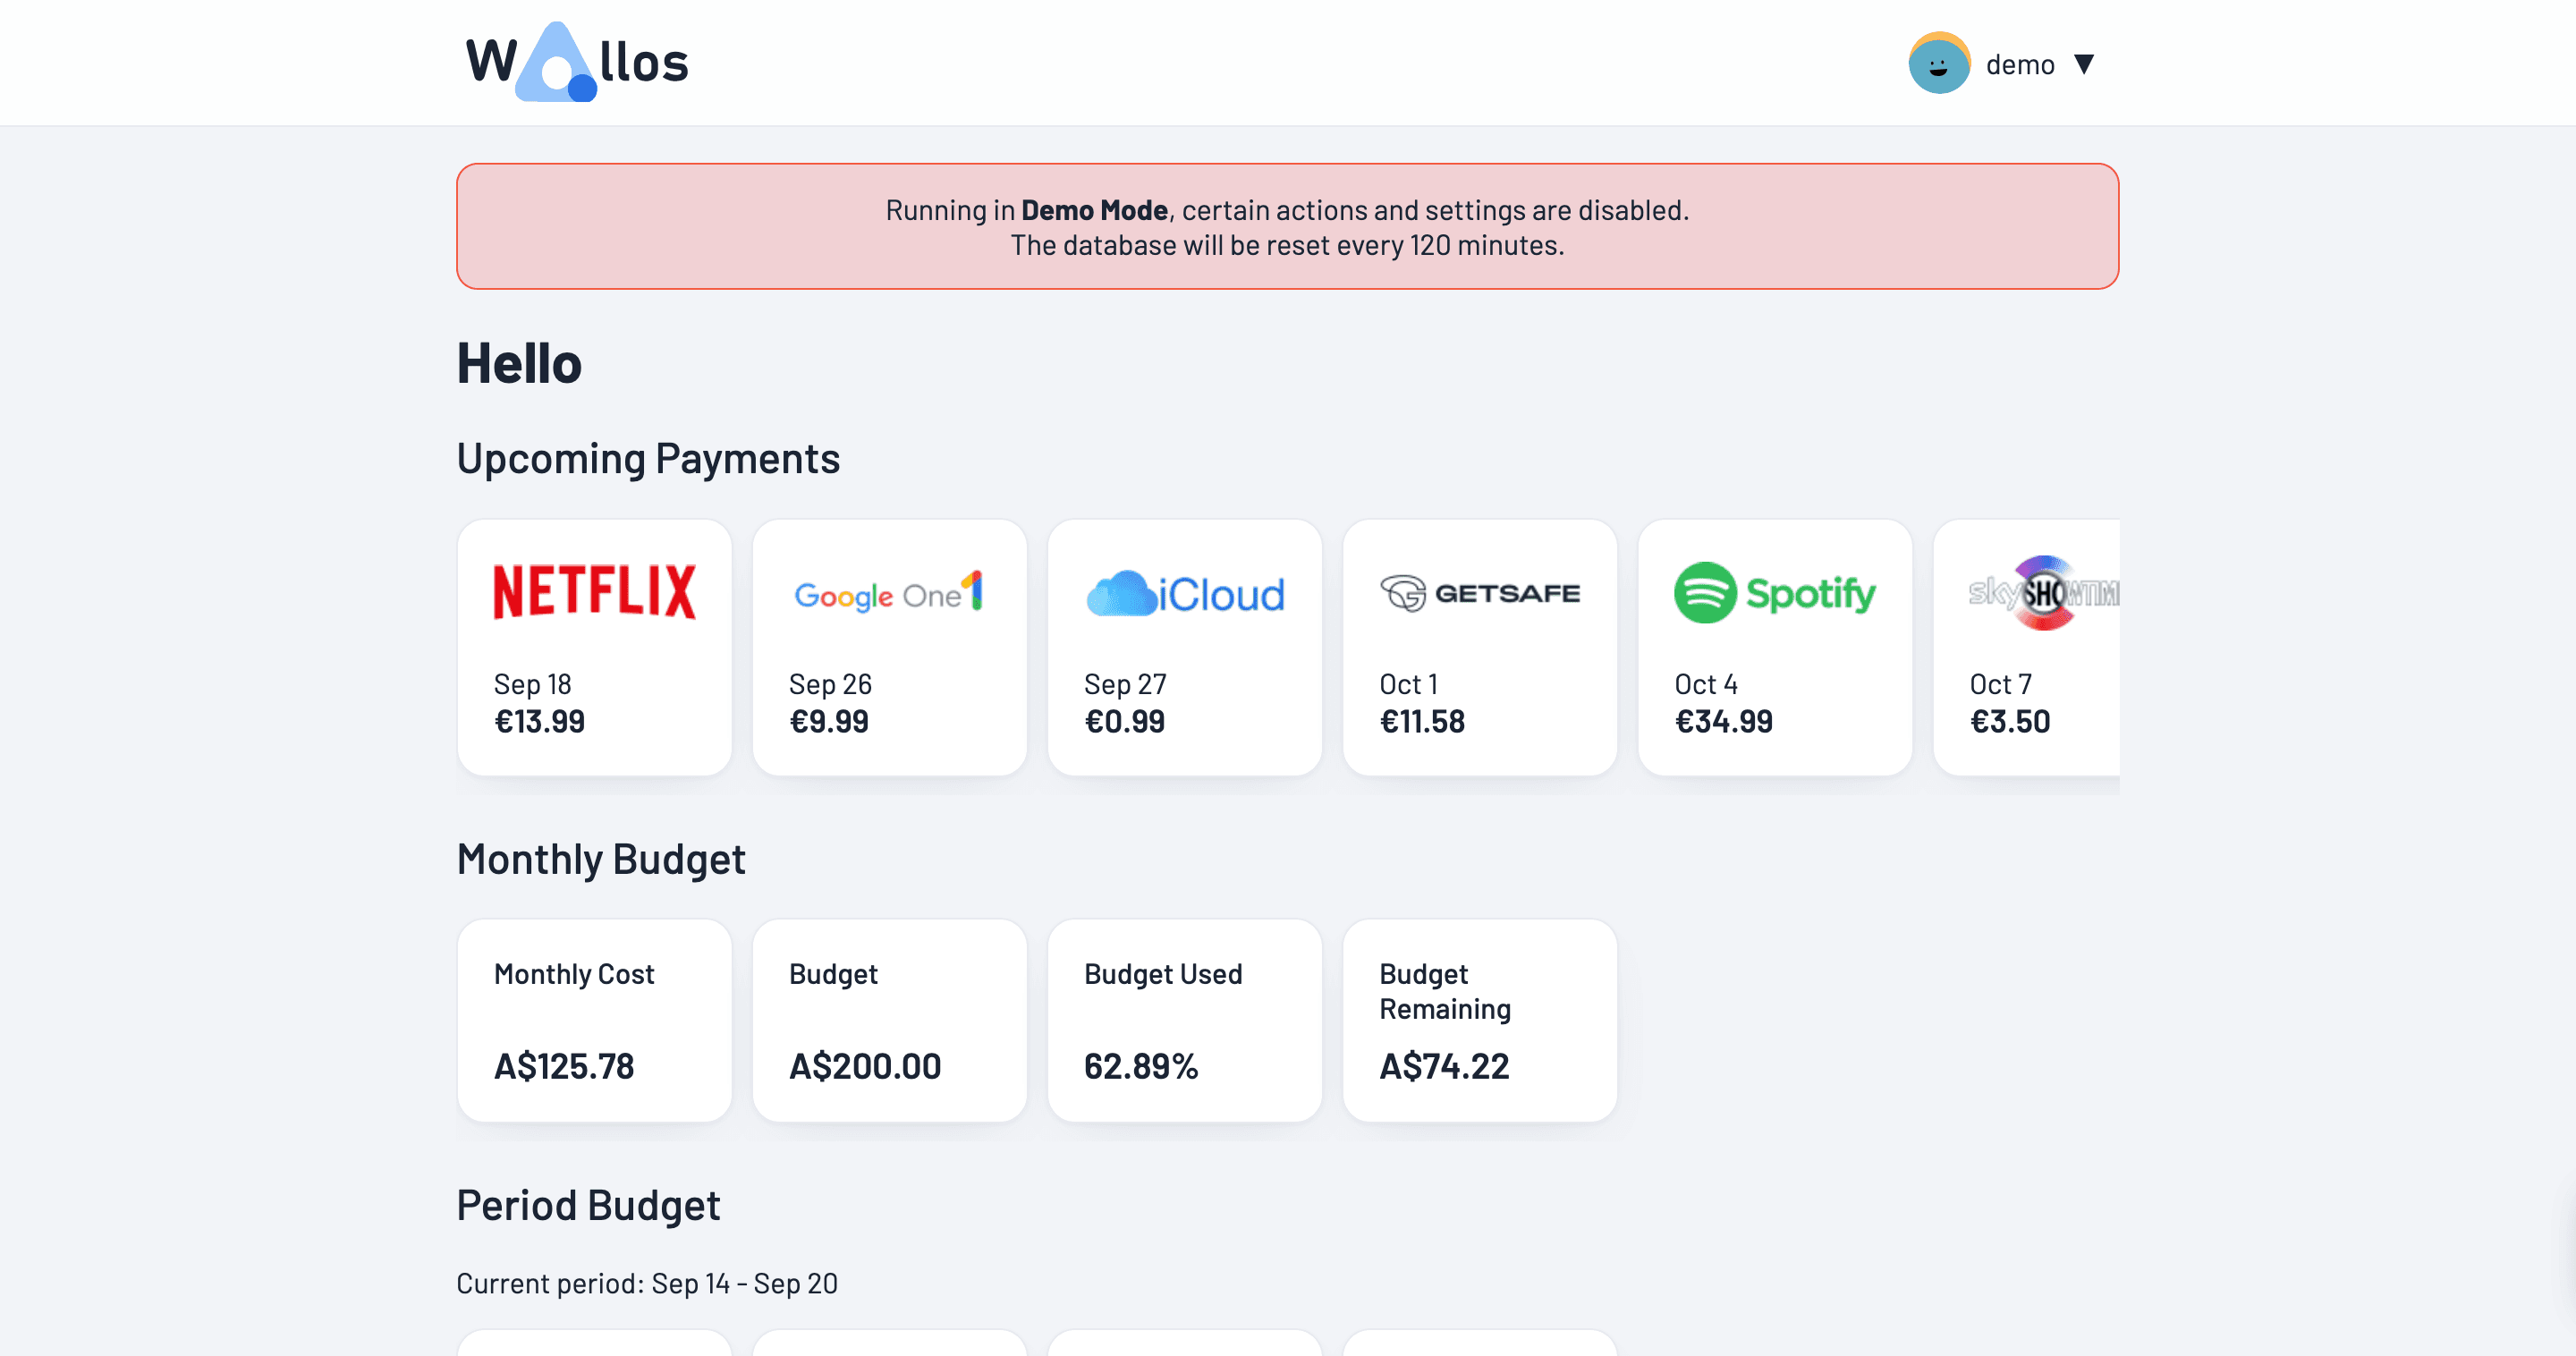Click the current period Sep 14 - Sep 20 text
The width and height of the screenshot is (2576, 1356).
pyautogui.click(x=647, y=1284)
